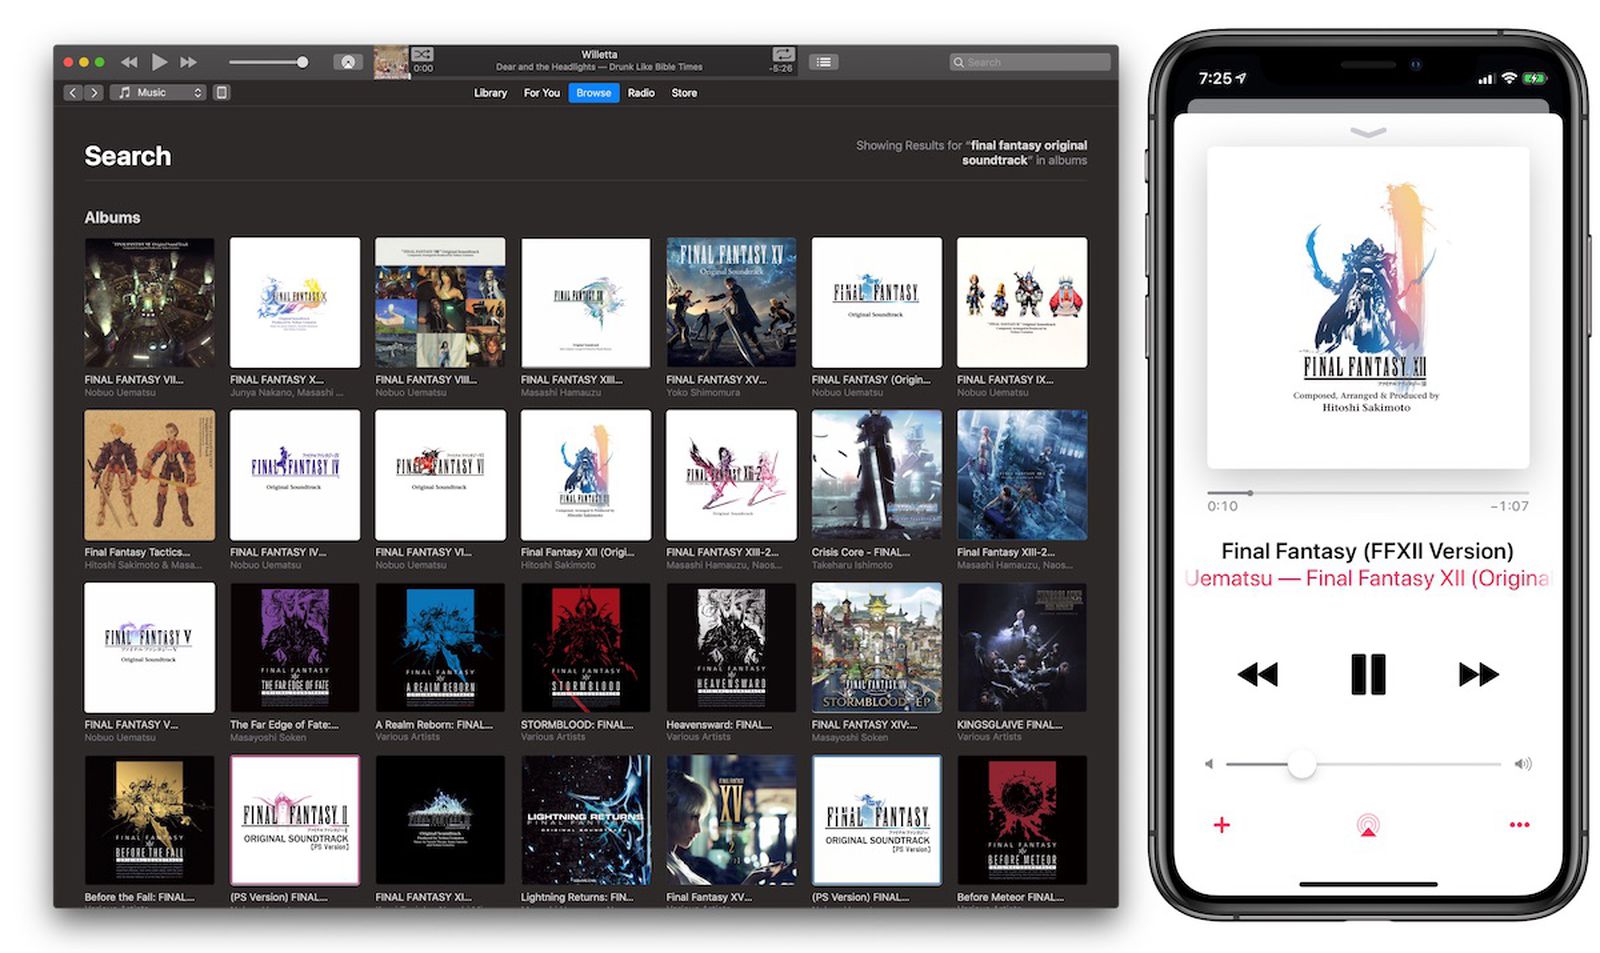
Task: Tap the red plus add icon on iPhone
Action: click(1221, 825)
